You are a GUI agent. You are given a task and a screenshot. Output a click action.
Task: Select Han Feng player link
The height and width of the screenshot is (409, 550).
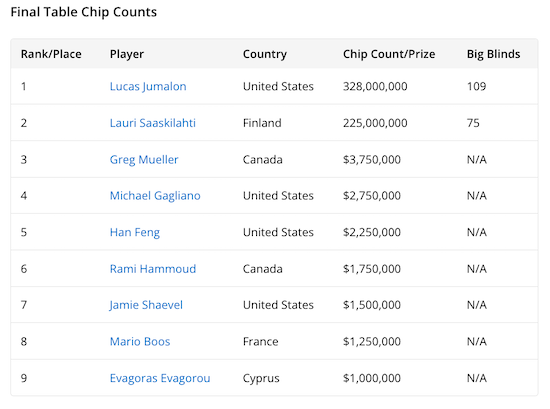click(135, 233)
